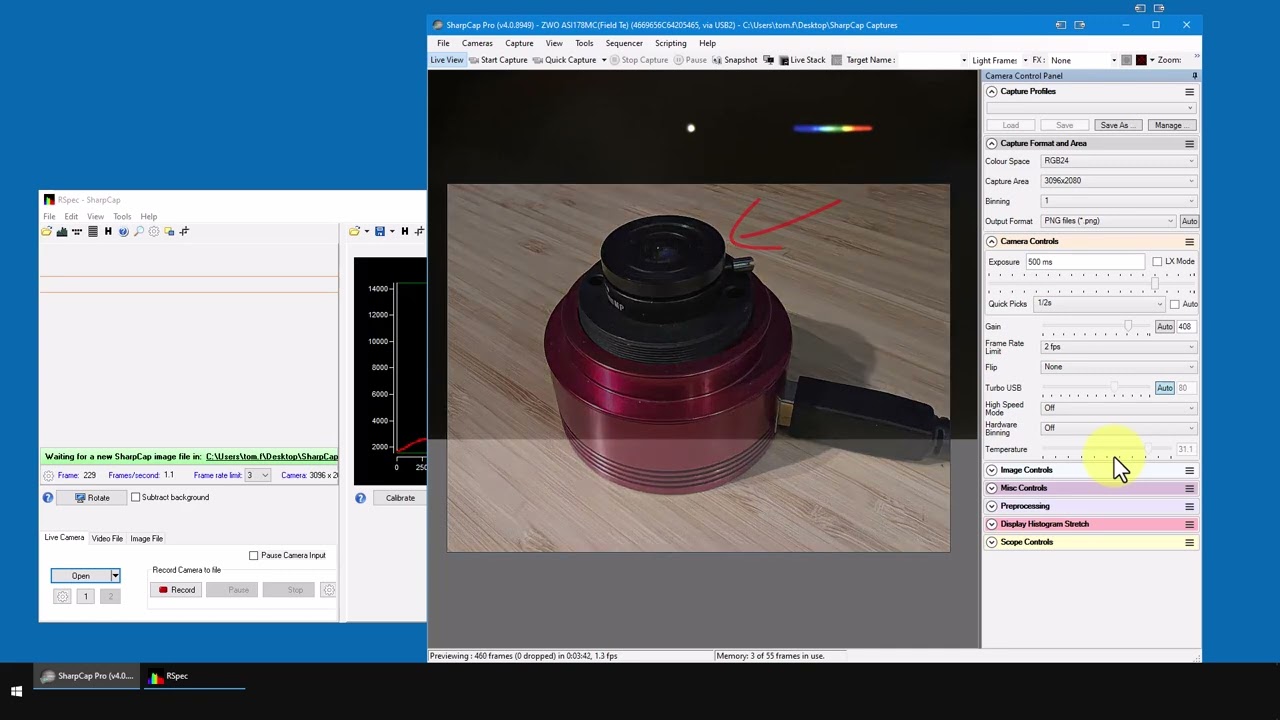Open Output Format dropdown PNG files

(x=1108, y=221)
